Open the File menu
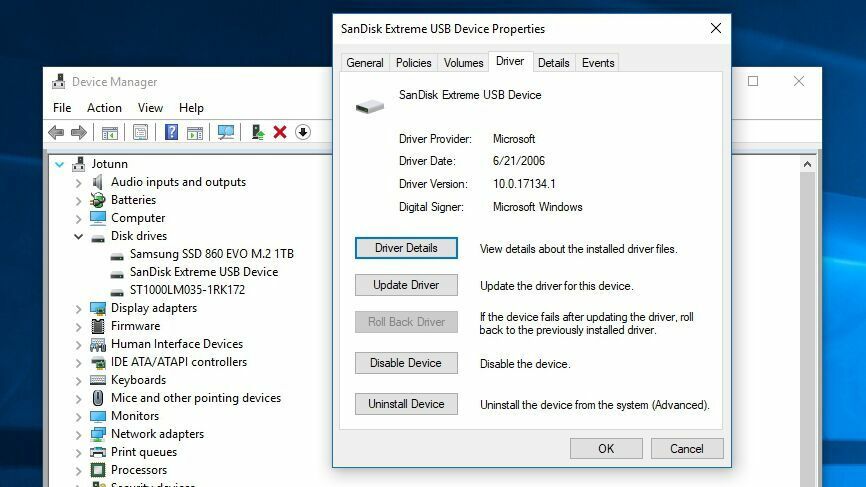This screenshot has width=866, height=487. 62,108
